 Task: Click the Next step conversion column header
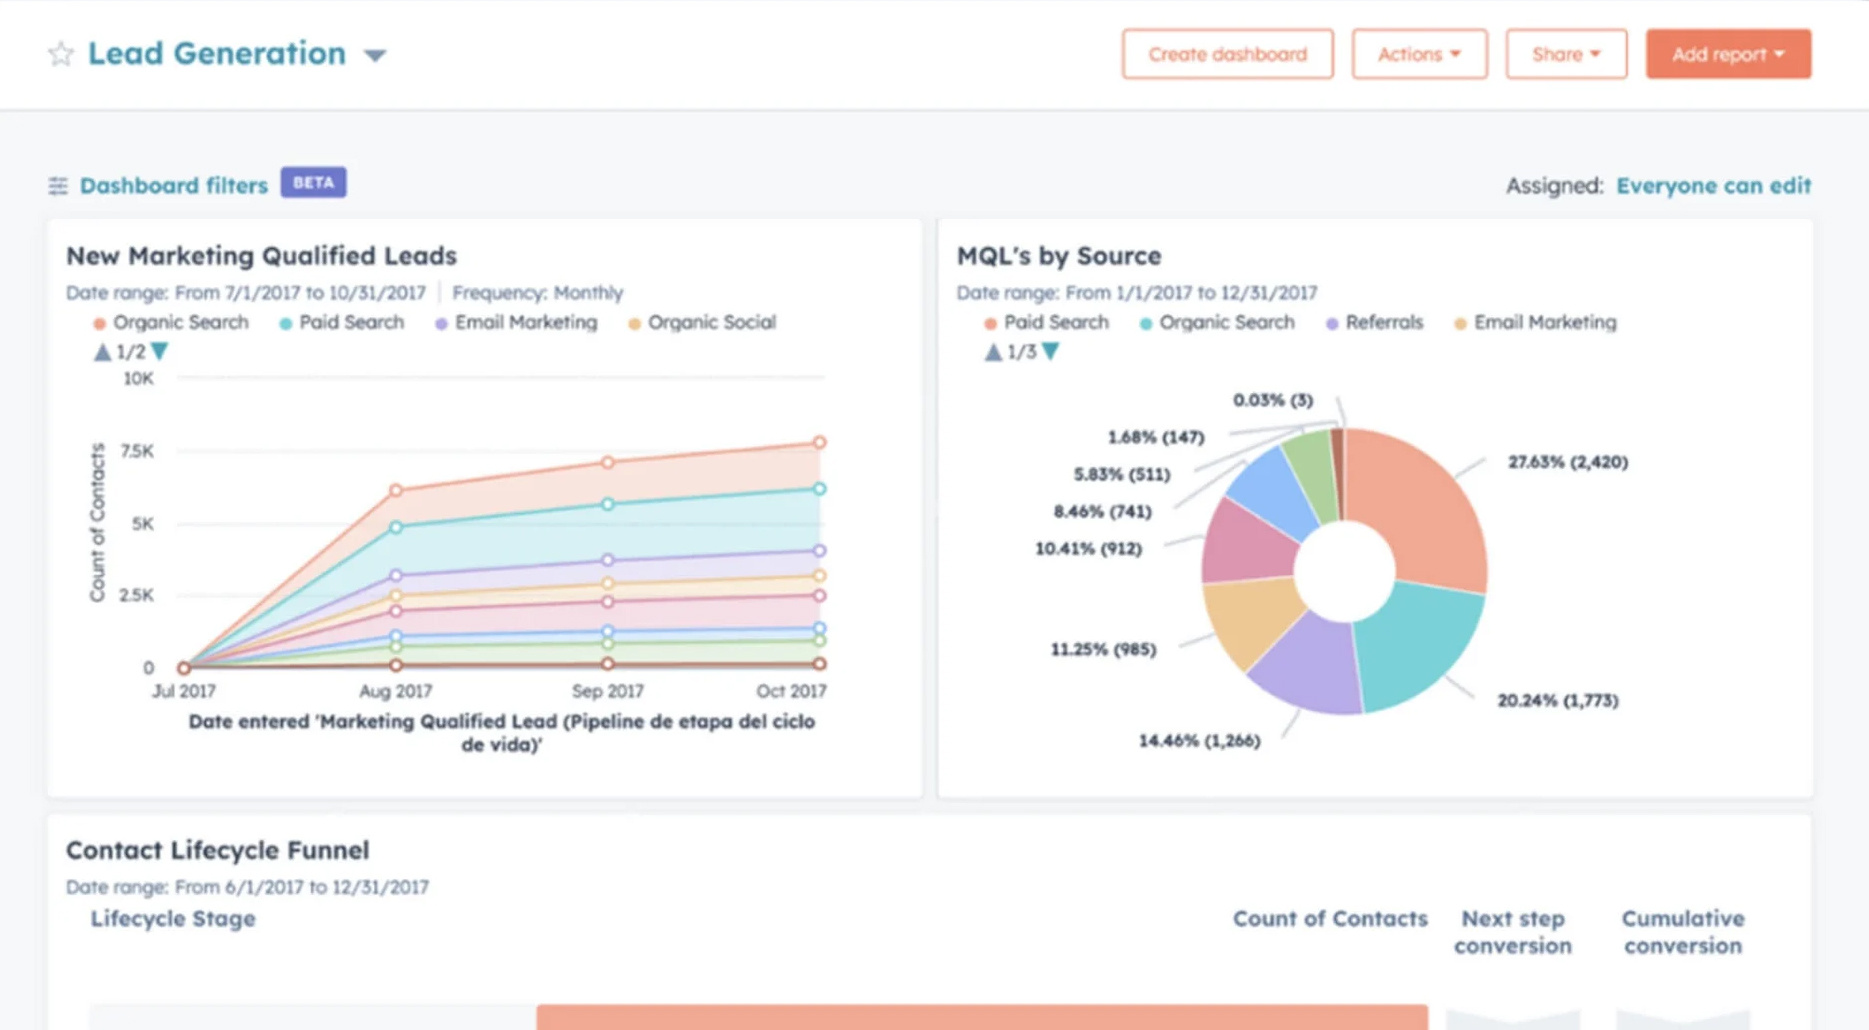tap(1513, 932)
